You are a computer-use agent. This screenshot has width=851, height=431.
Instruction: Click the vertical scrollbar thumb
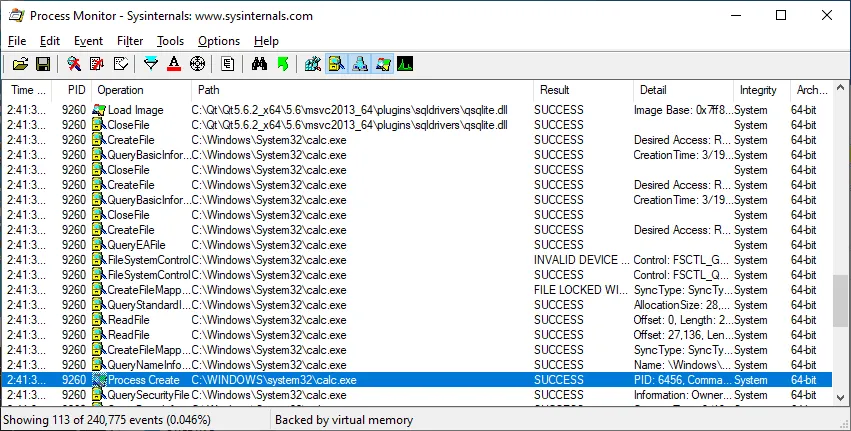click(840, 300)
